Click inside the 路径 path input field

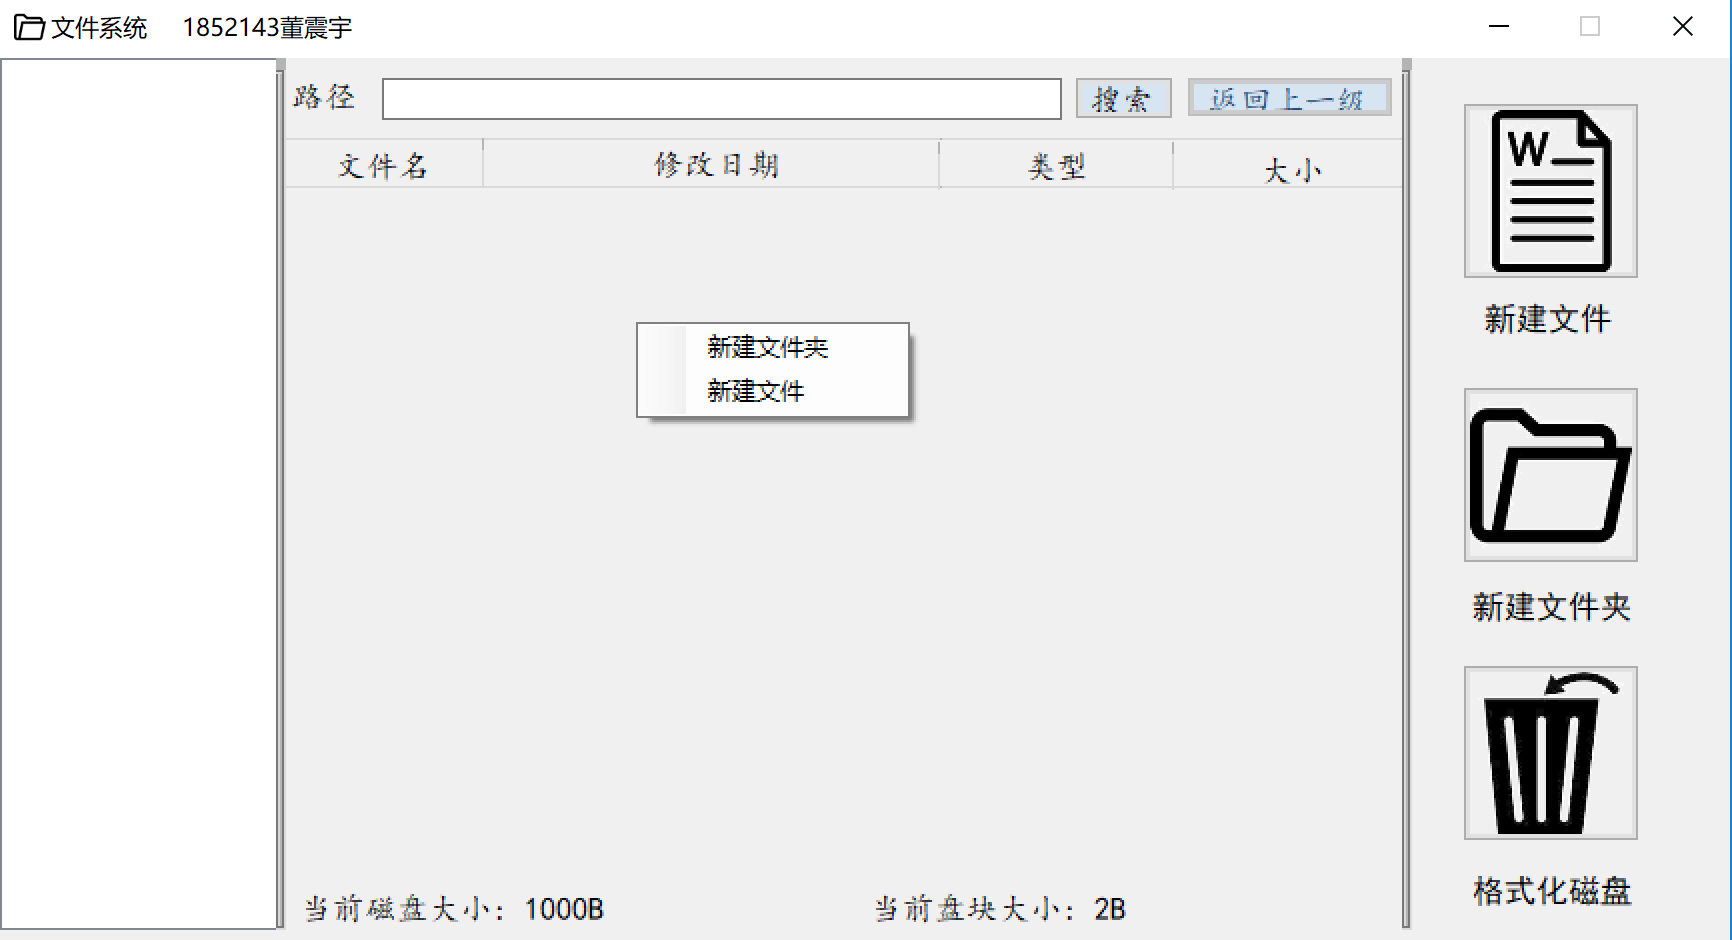[x=720, y=98]
